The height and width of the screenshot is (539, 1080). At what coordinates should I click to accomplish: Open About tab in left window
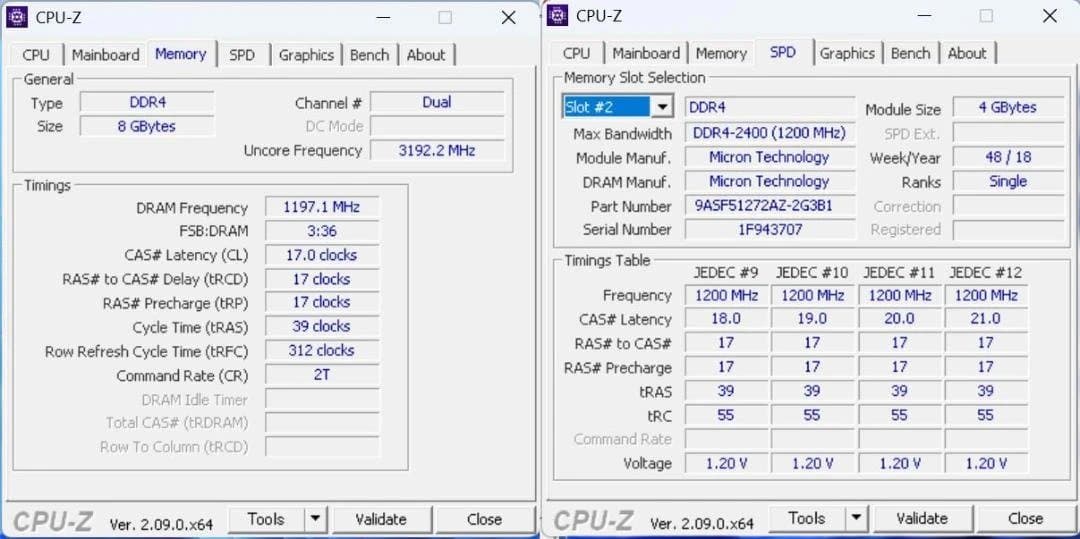[426, 55]
